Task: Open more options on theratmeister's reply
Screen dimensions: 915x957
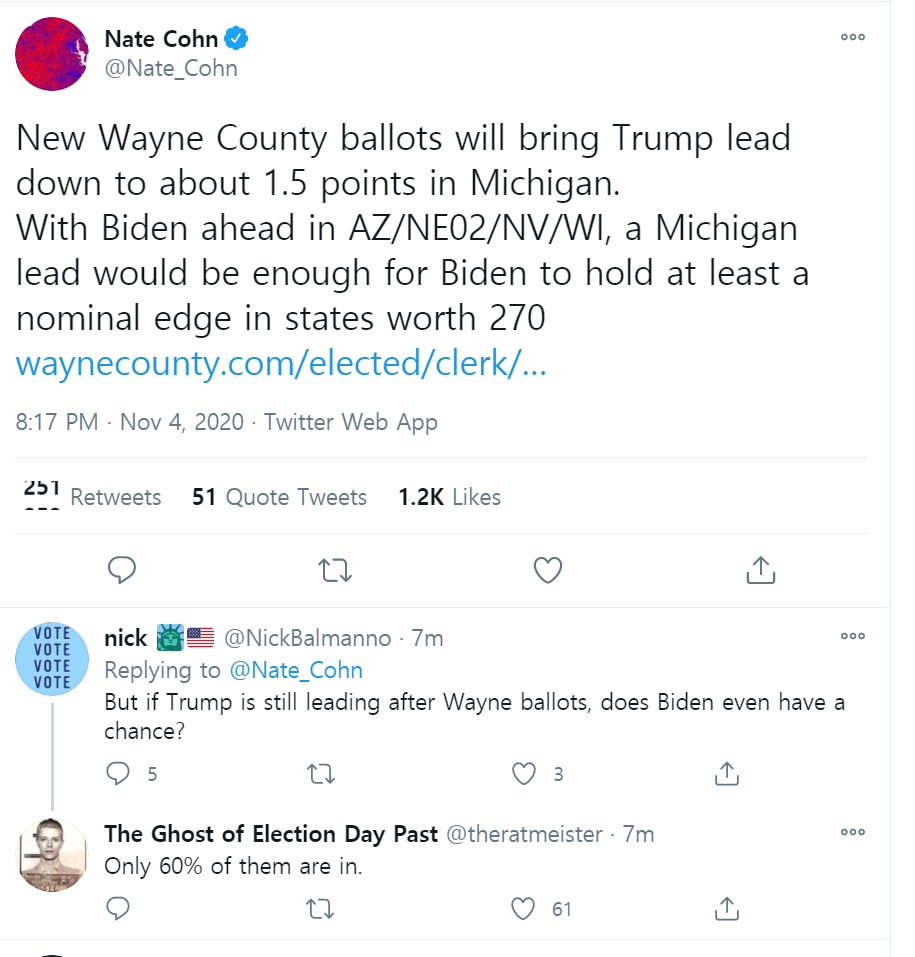Action: [852, 832]
